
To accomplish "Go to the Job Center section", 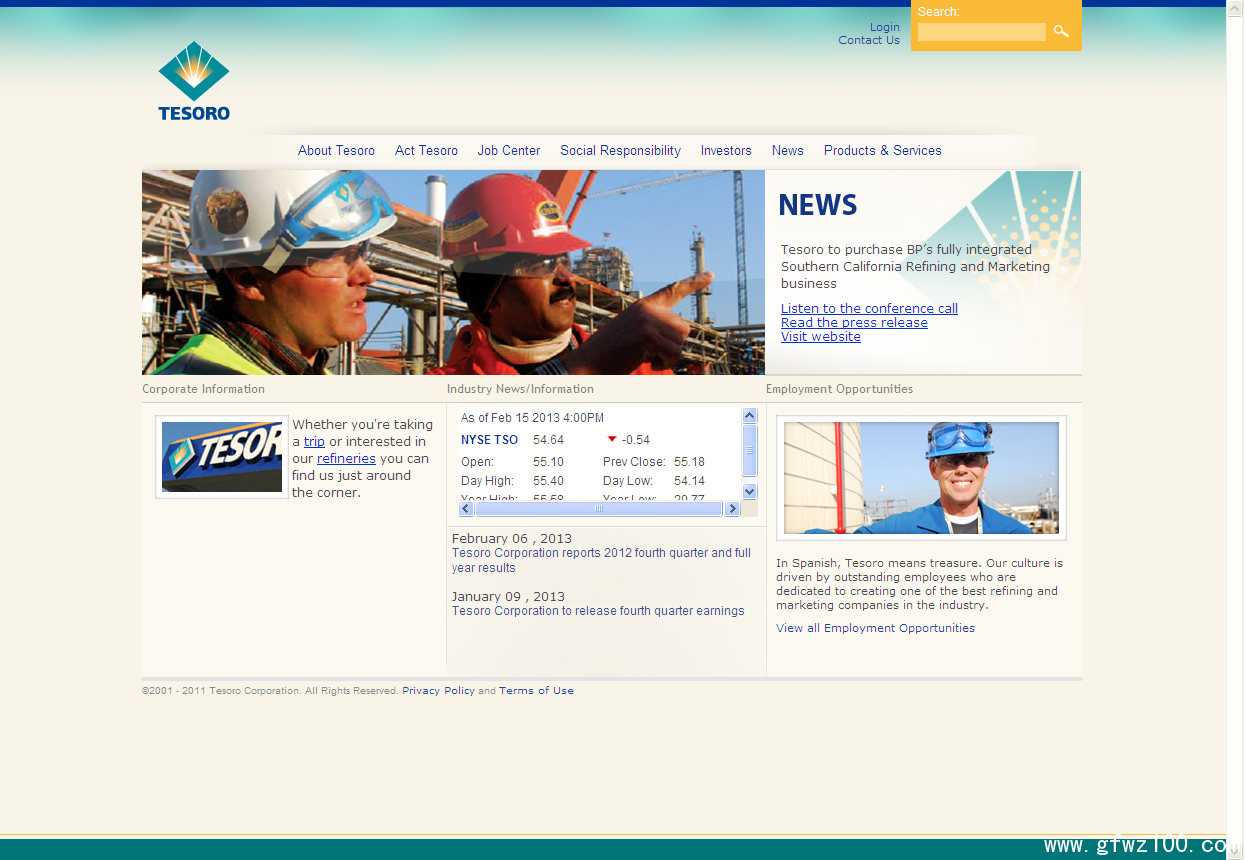I will click(x=508, y=151).
